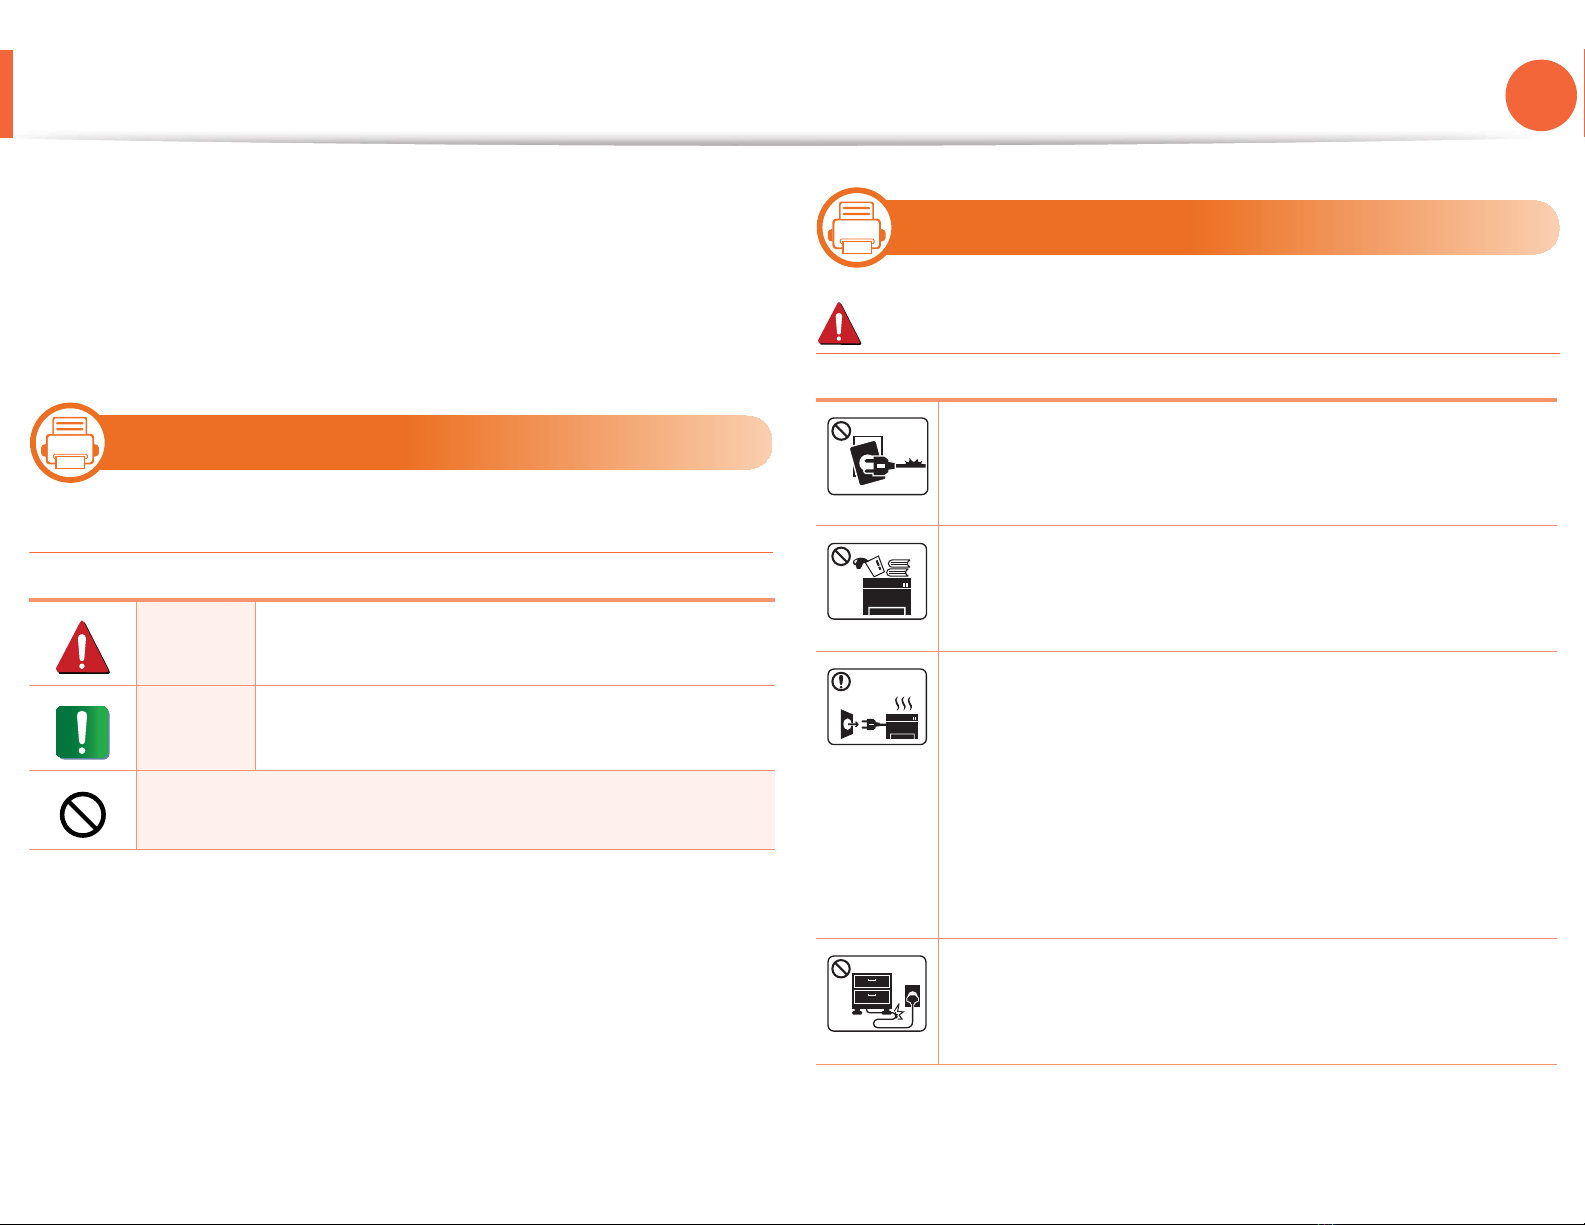Click the orange chapter circle at top right
Viewport: 1585px width, 1225px height.
coord(1540,96)
